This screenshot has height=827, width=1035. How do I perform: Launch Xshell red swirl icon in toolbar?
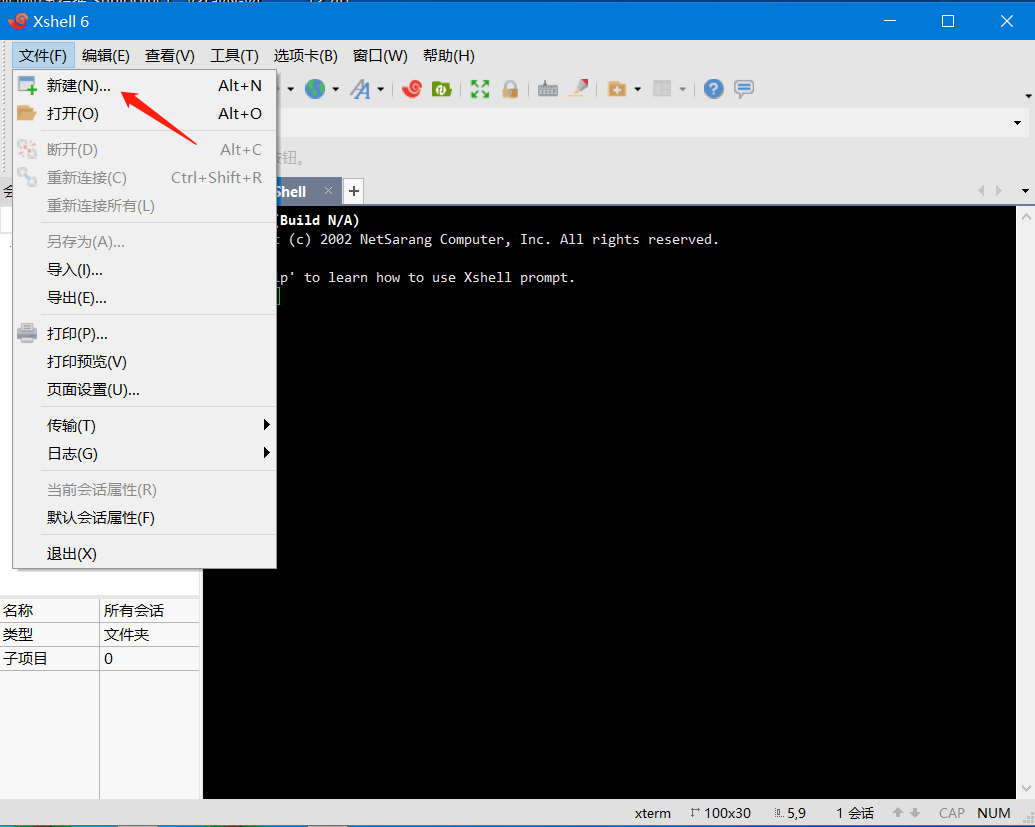(x=412, y=88)
